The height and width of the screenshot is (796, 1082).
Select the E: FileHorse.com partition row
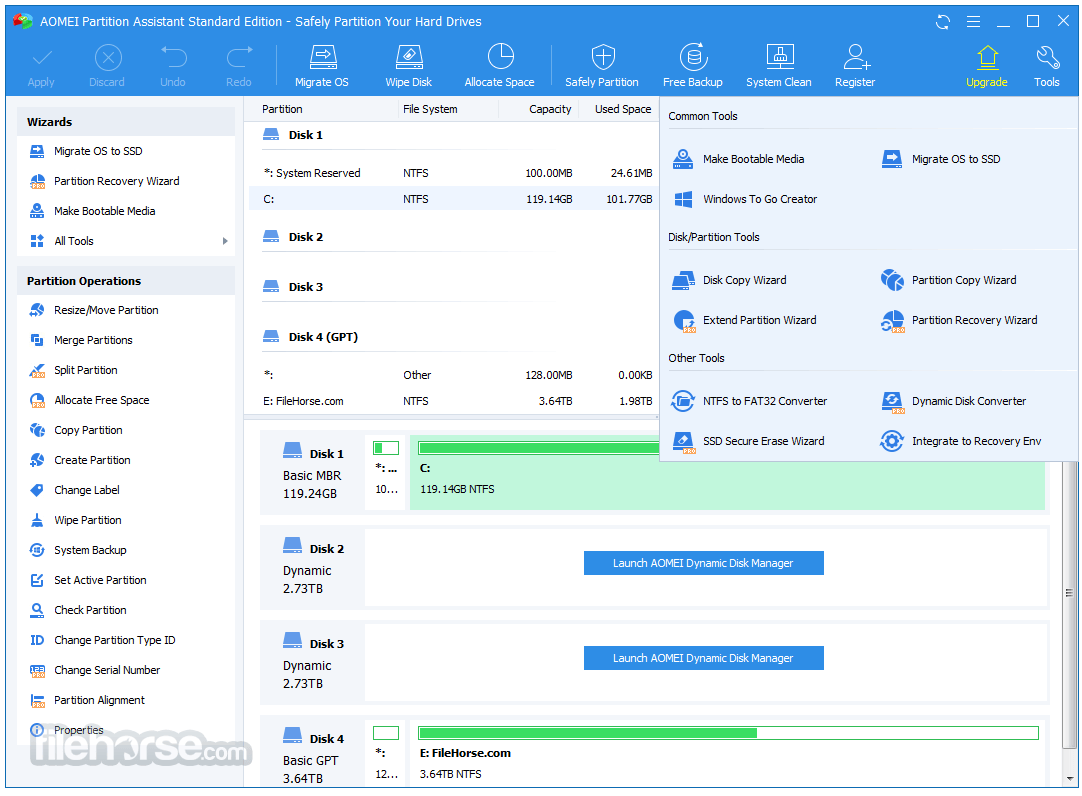(453, 401)
